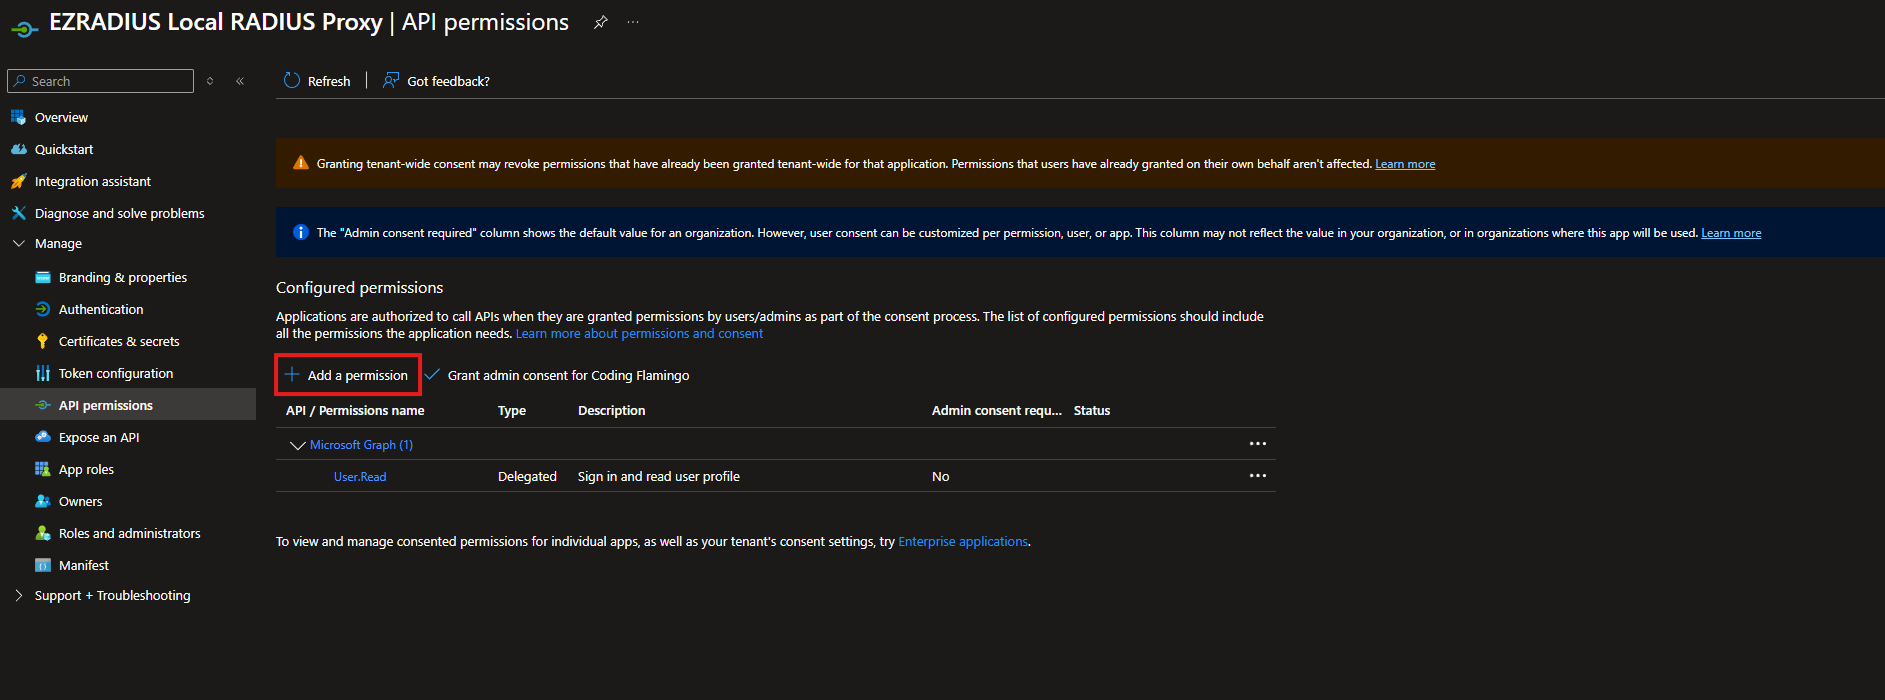Image resolution: width=1885 pixels, height=700 pixels.
Task: Click the Quickstart cloud icon
Action: pyautogui.click(x=18, y=149)
